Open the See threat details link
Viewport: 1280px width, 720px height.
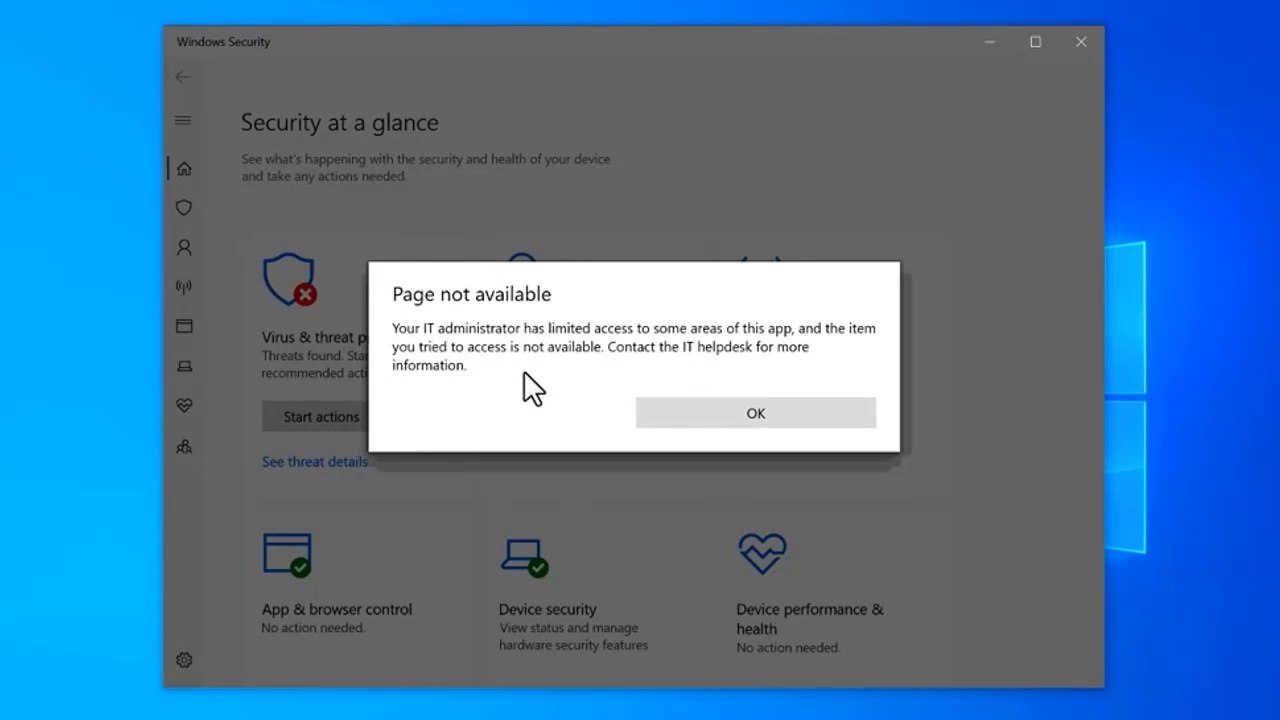[315, 462]
